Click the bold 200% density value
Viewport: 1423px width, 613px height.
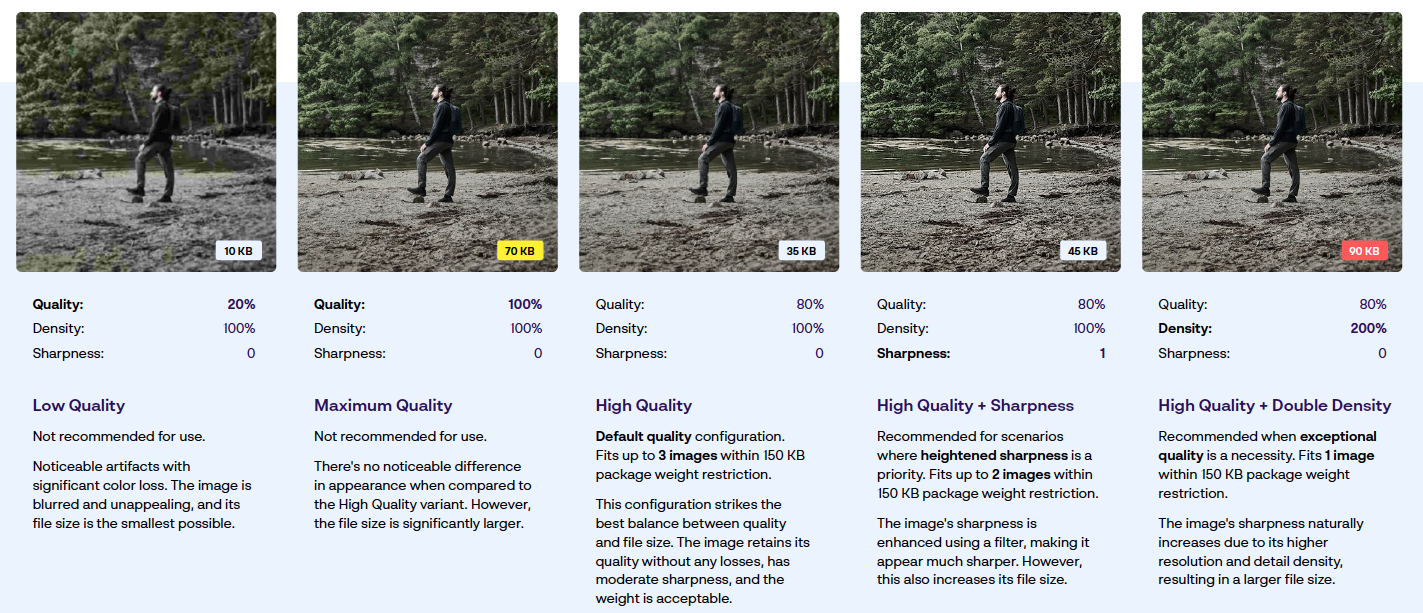point(1368,328)
